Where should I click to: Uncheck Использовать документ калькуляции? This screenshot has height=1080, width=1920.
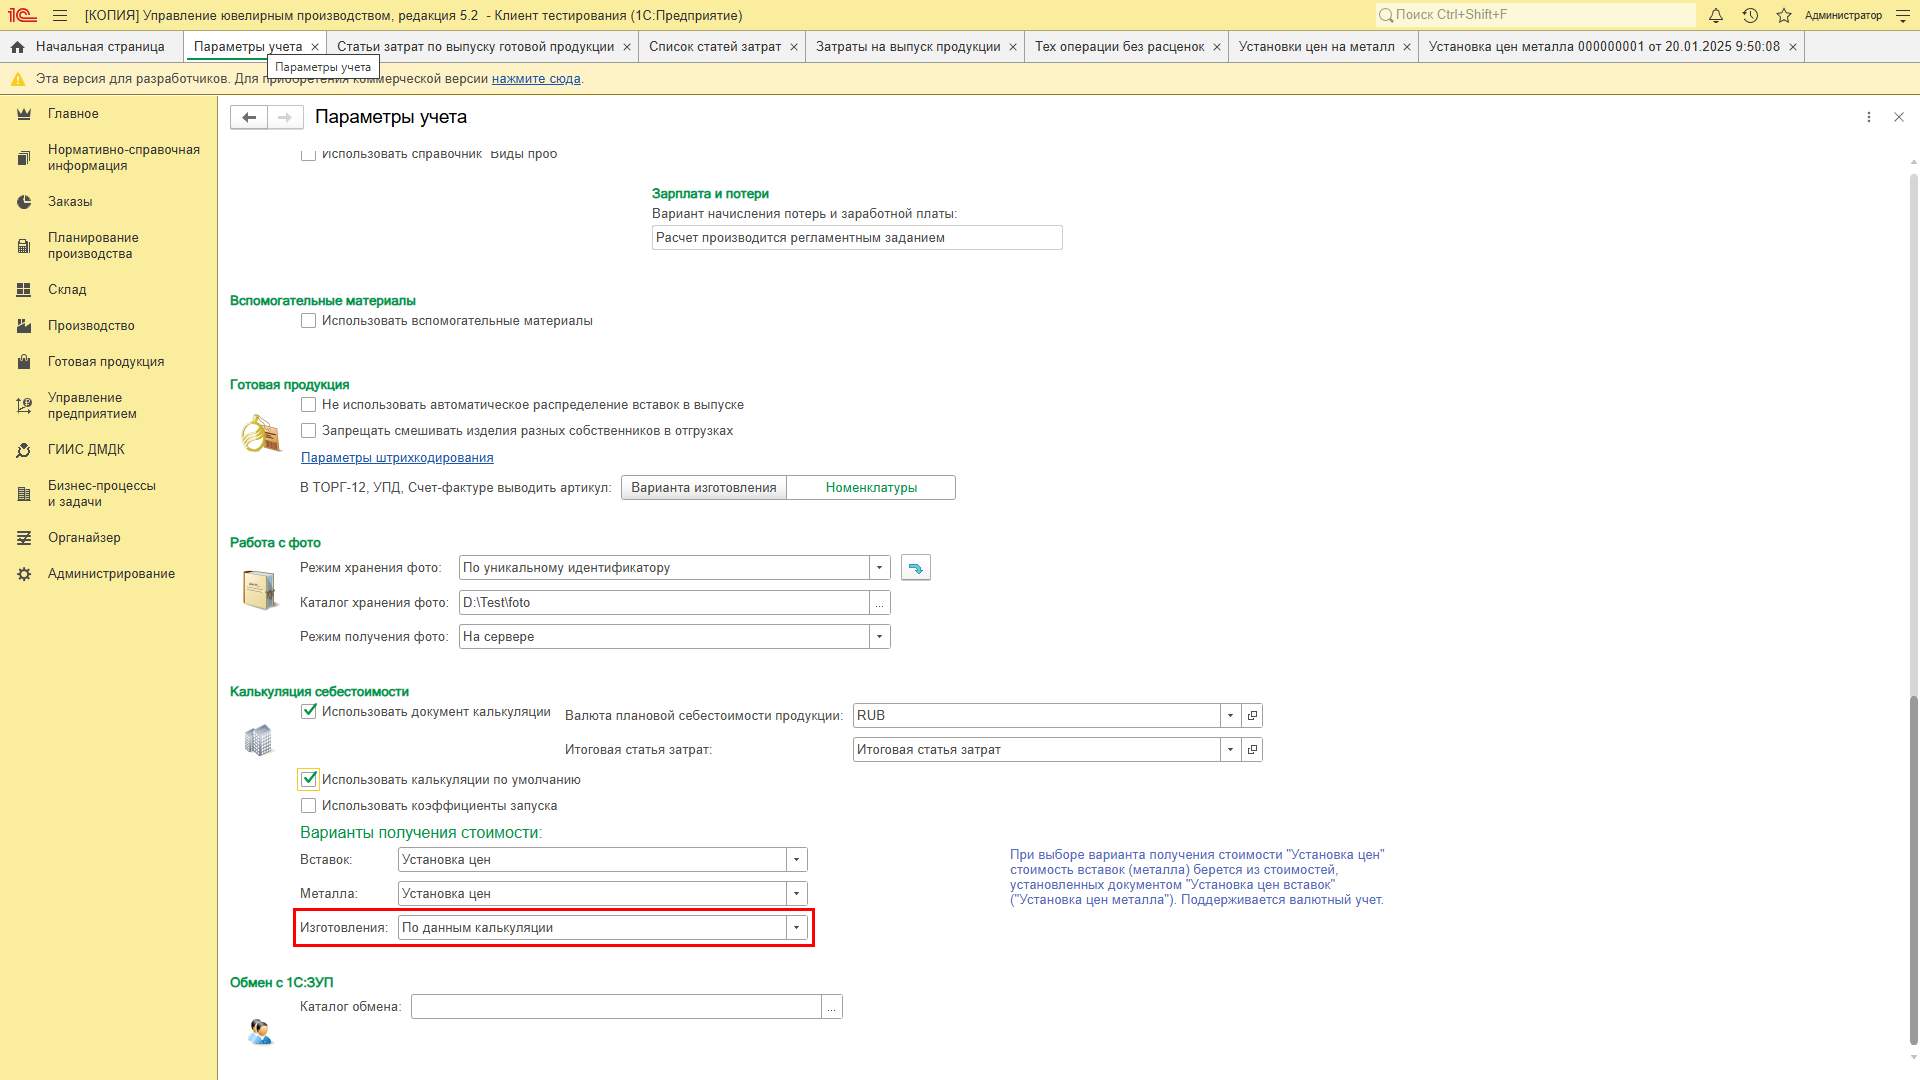point(309,712)
